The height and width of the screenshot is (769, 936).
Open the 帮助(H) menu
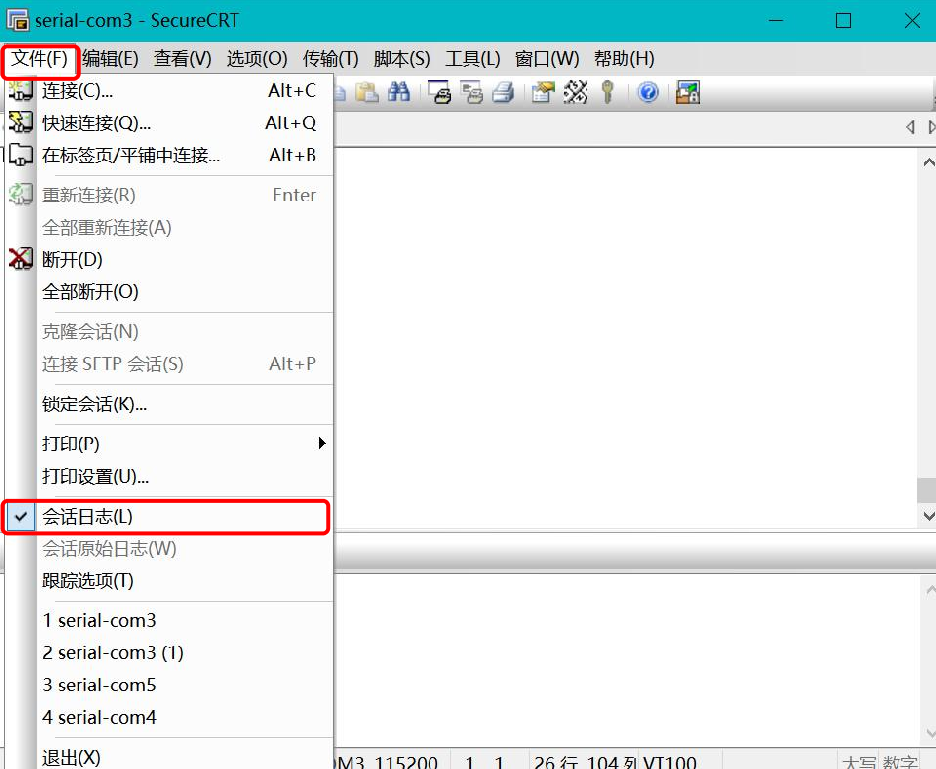[624, 59]
